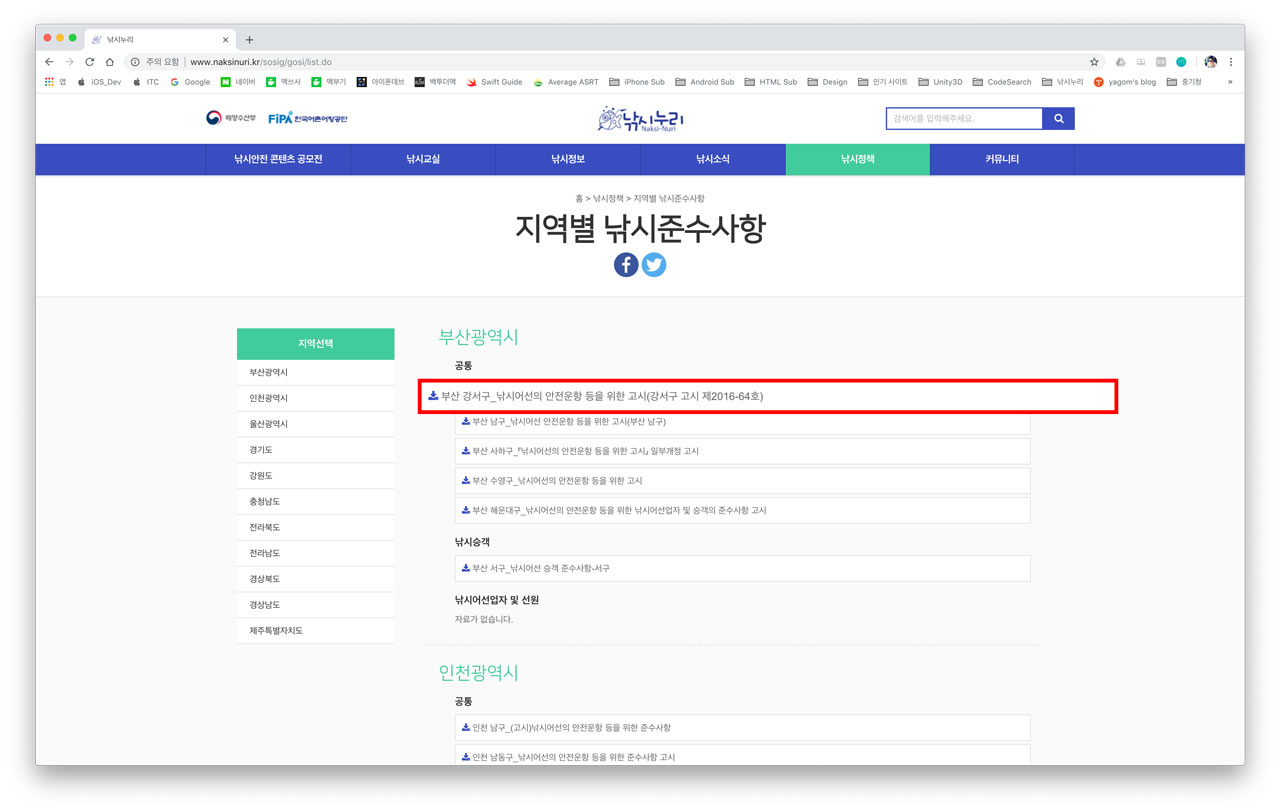The width and height of the screenshot is (1280, 812).
Task: Click the Facebook share icon
Action: (x=626, y=265)
